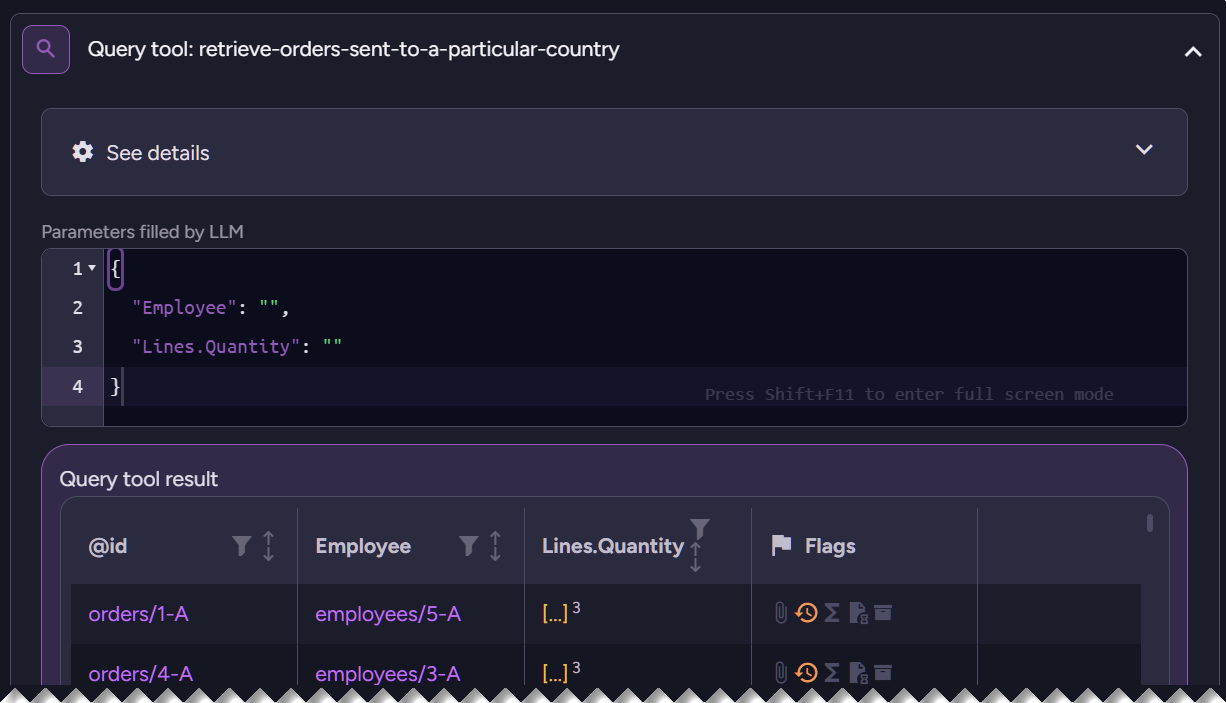Click the Query tool result heading
The height and width of the screenshot is (703, 1226).
[139, 479]
